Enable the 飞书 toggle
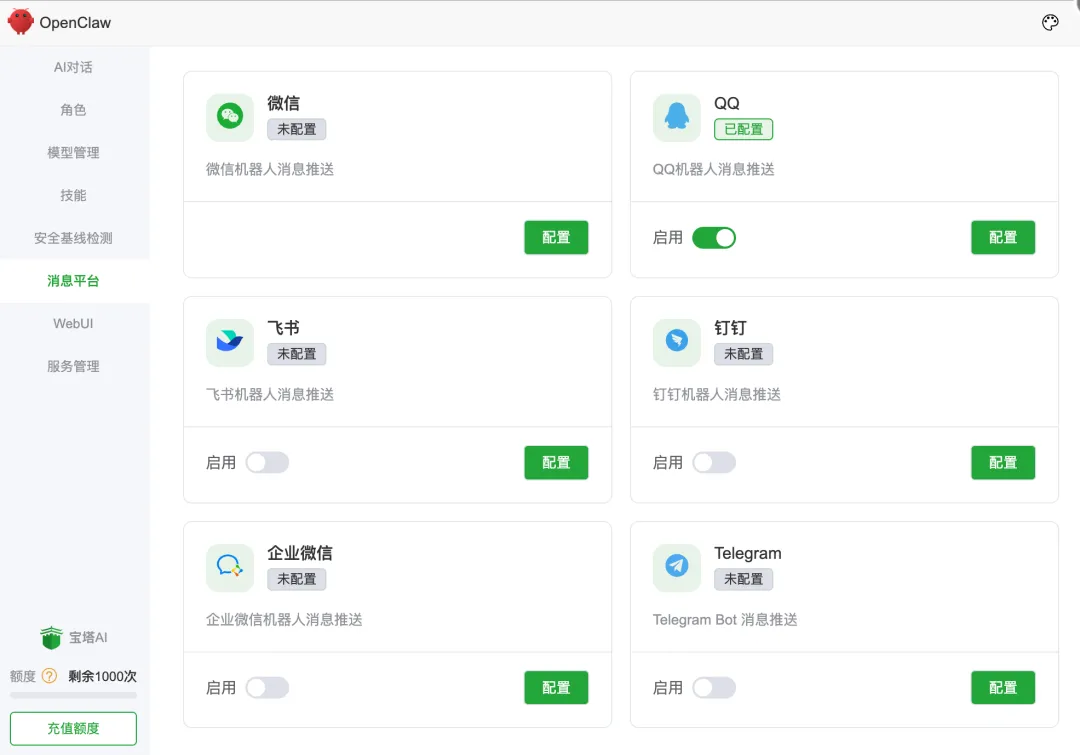The height and width of the screenshot is (755, 1080). point(269,462)
